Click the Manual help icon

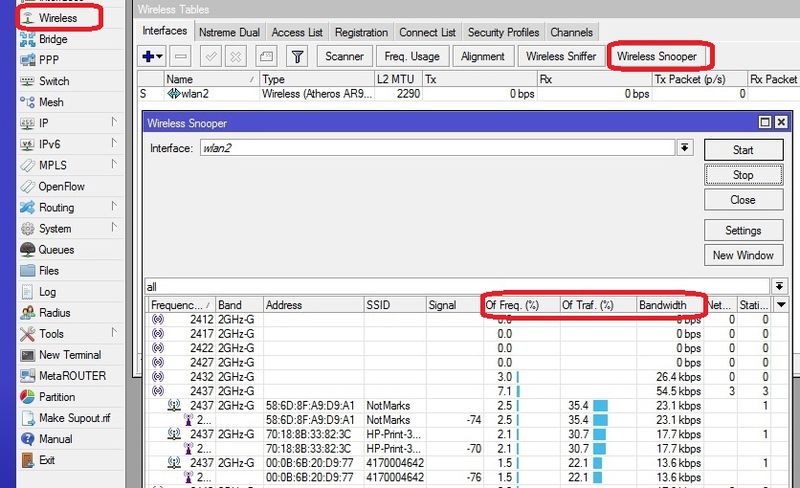click(28, 439)
